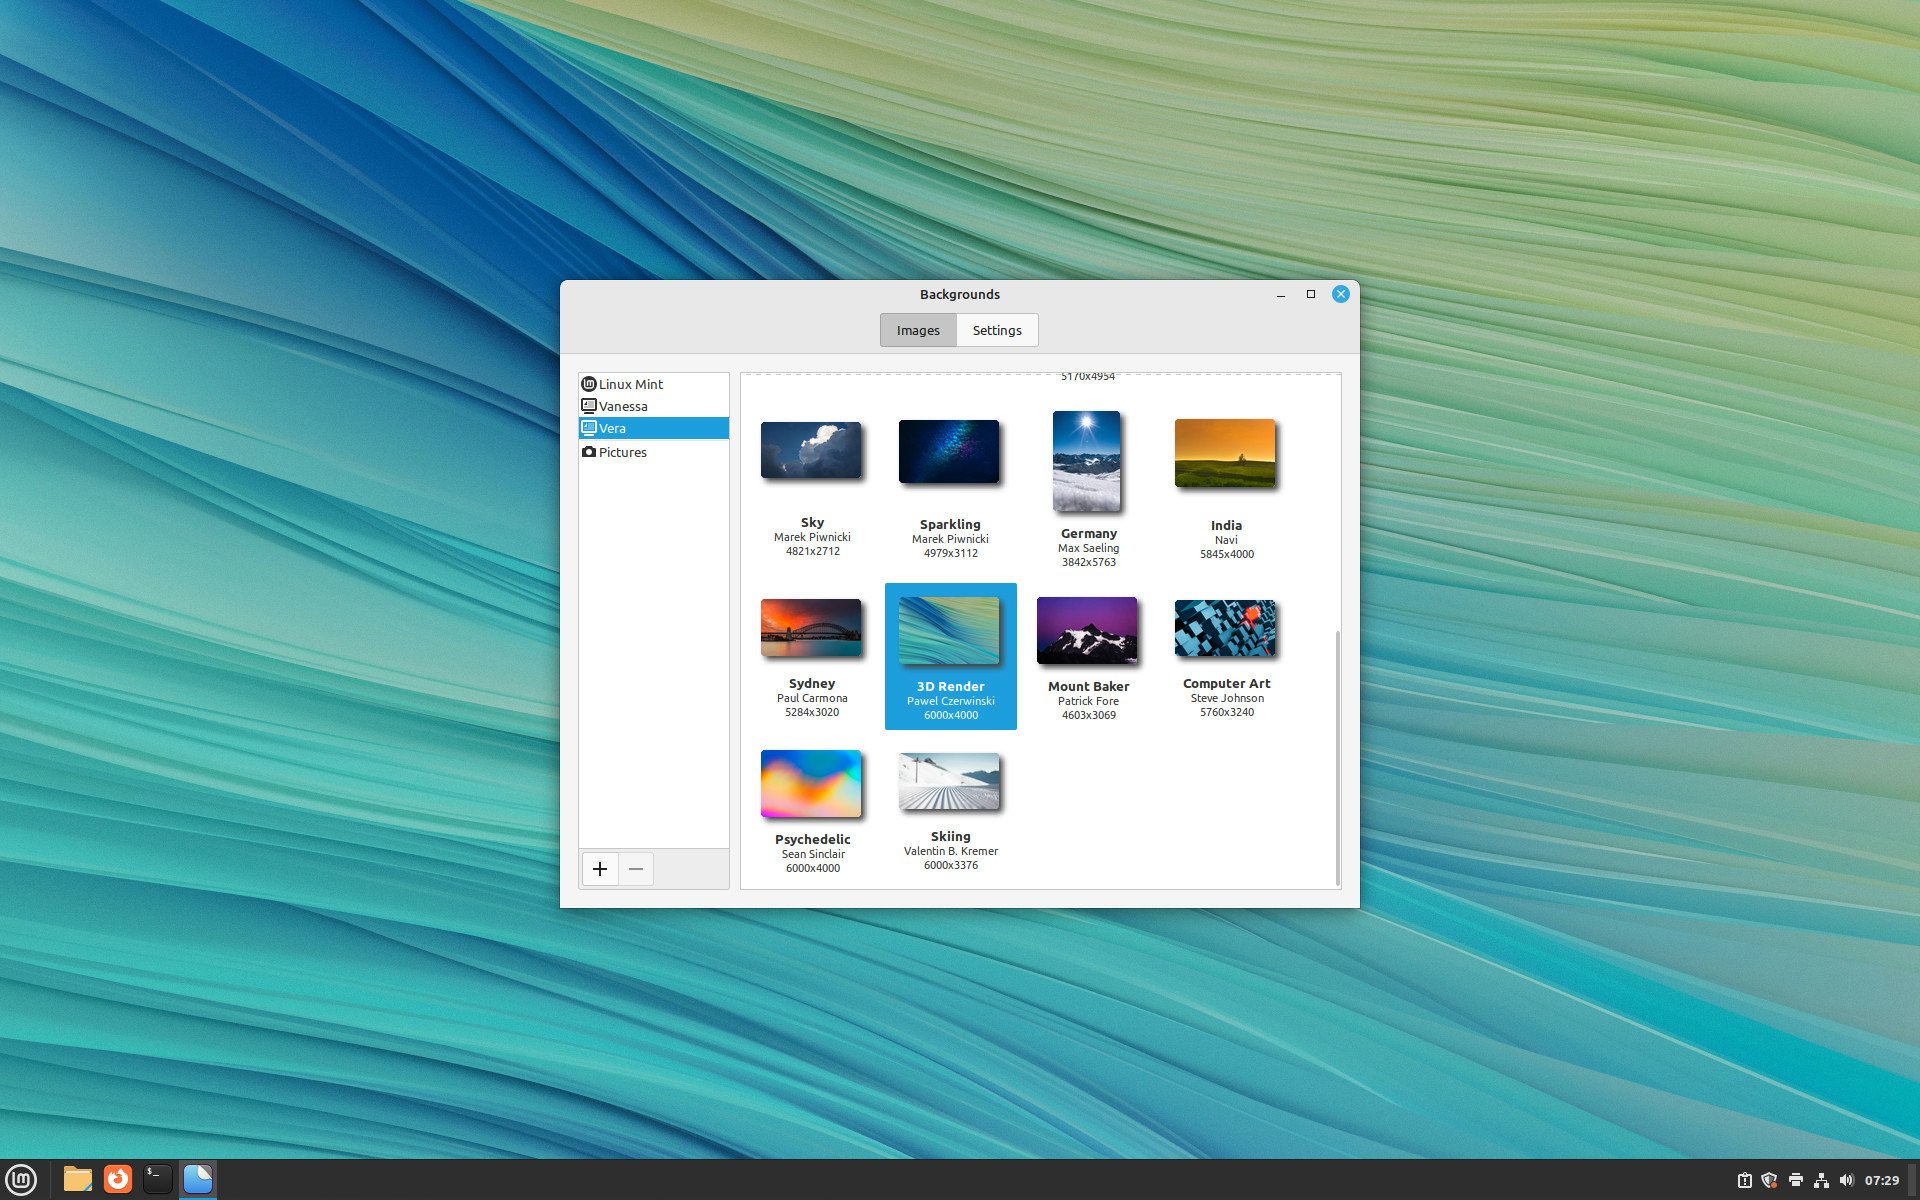
Task: Click the volume icon in the system tray
Action: click(1846, 1178)
